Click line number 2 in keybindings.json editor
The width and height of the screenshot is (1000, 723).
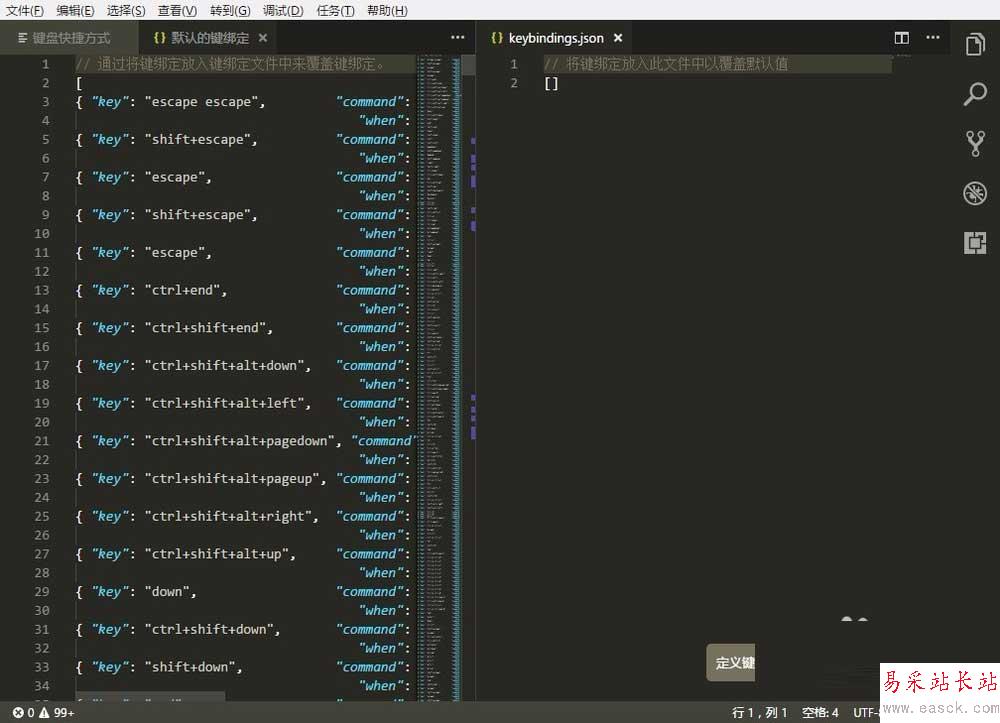pyautogui.click(x=513, y=84)
